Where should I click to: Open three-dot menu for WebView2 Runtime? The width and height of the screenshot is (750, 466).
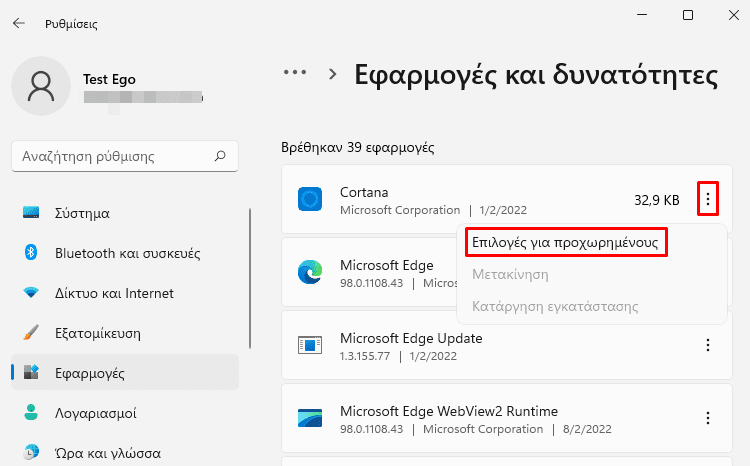(x=708, y=418)
